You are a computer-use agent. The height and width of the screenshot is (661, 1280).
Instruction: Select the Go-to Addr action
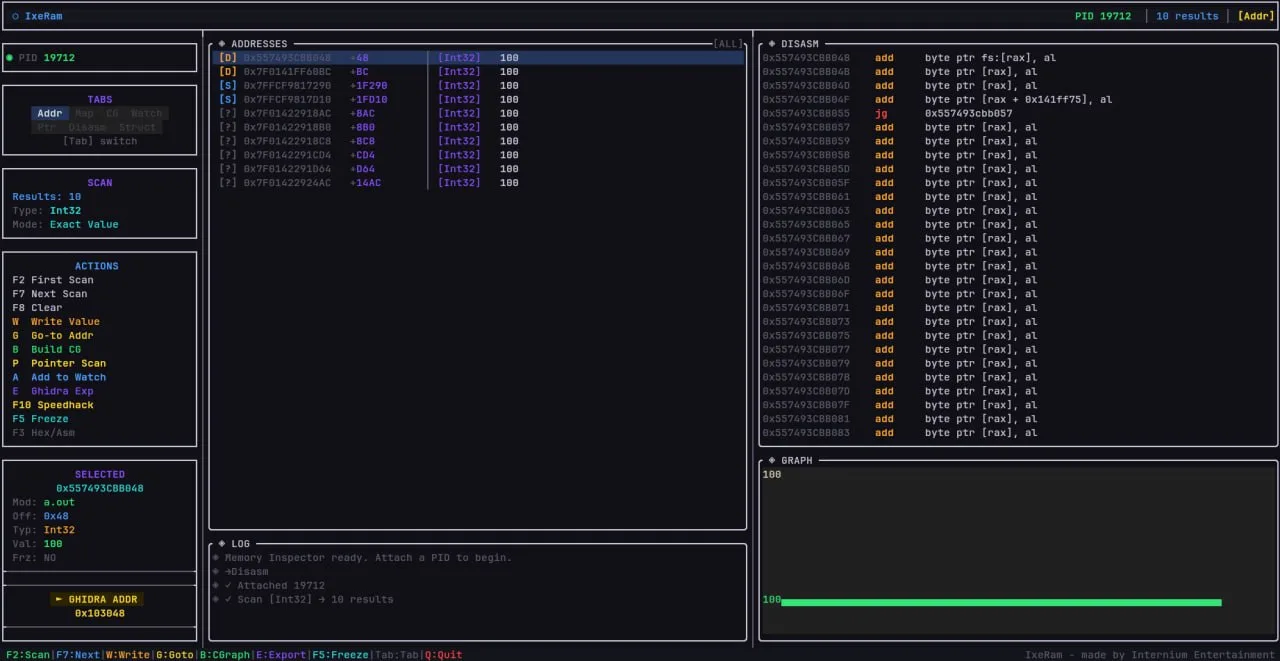pos(53,336)
